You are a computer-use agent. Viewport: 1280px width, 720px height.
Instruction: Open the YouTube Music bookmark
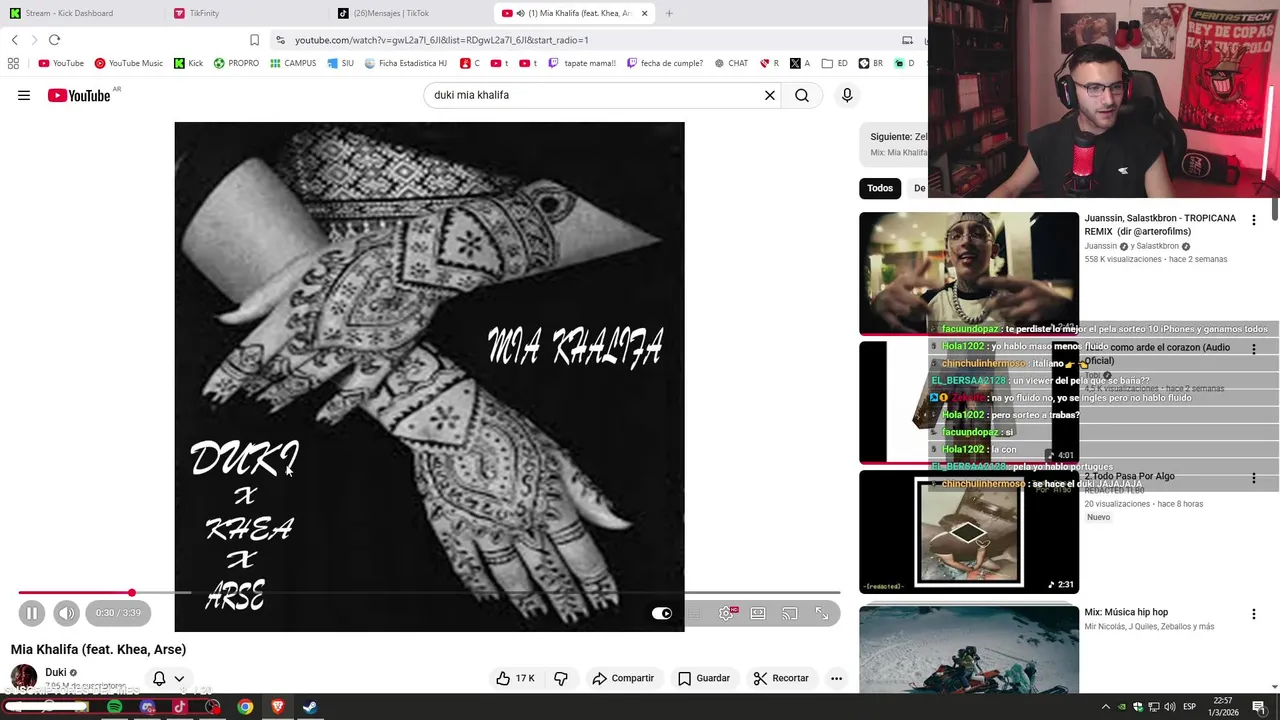[128, 63]
